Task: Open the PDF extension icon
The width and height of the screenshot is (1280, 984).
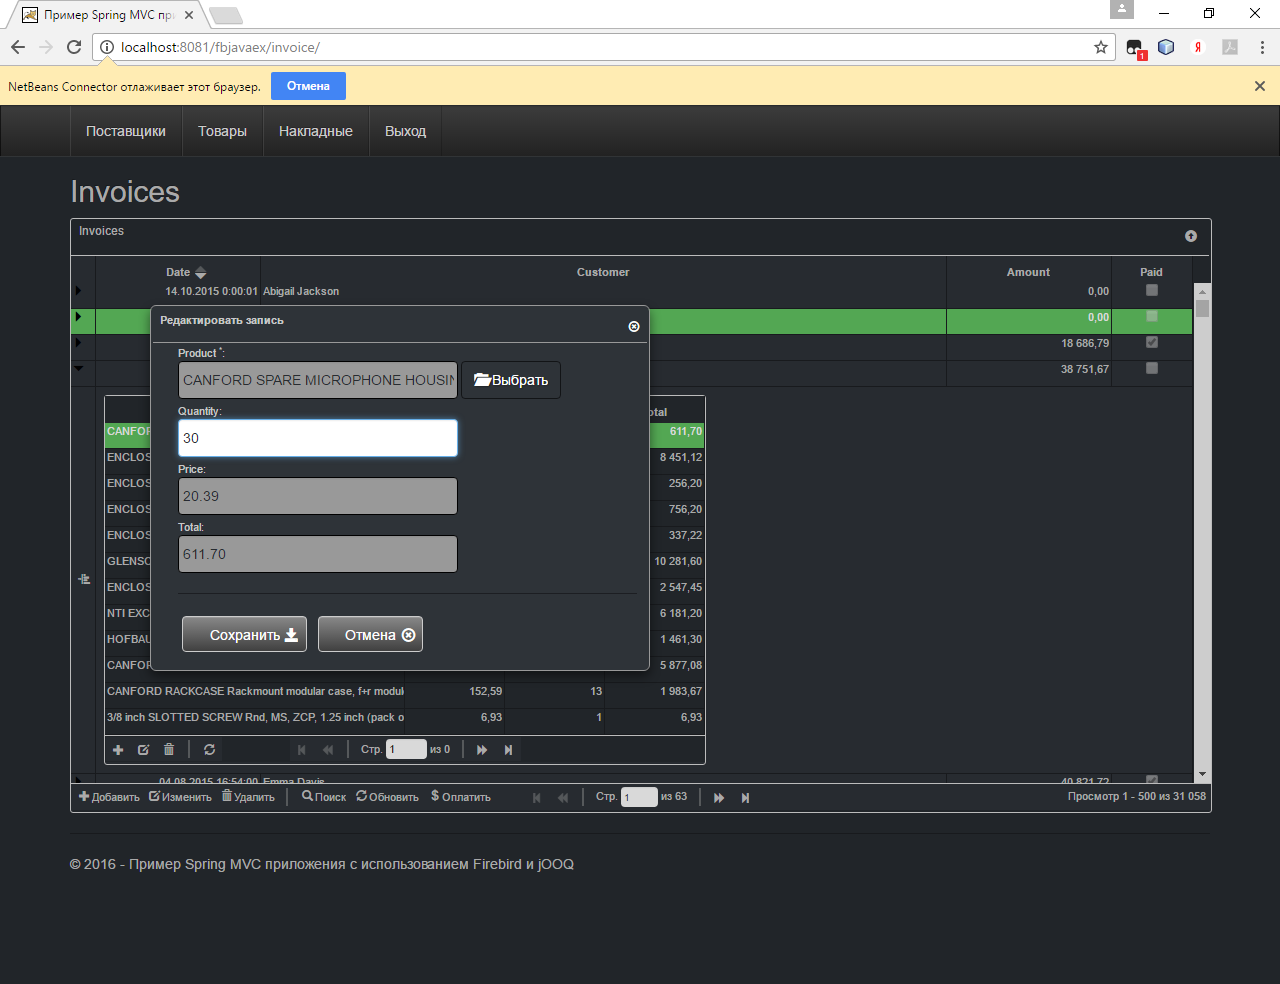Action: 1230,47
